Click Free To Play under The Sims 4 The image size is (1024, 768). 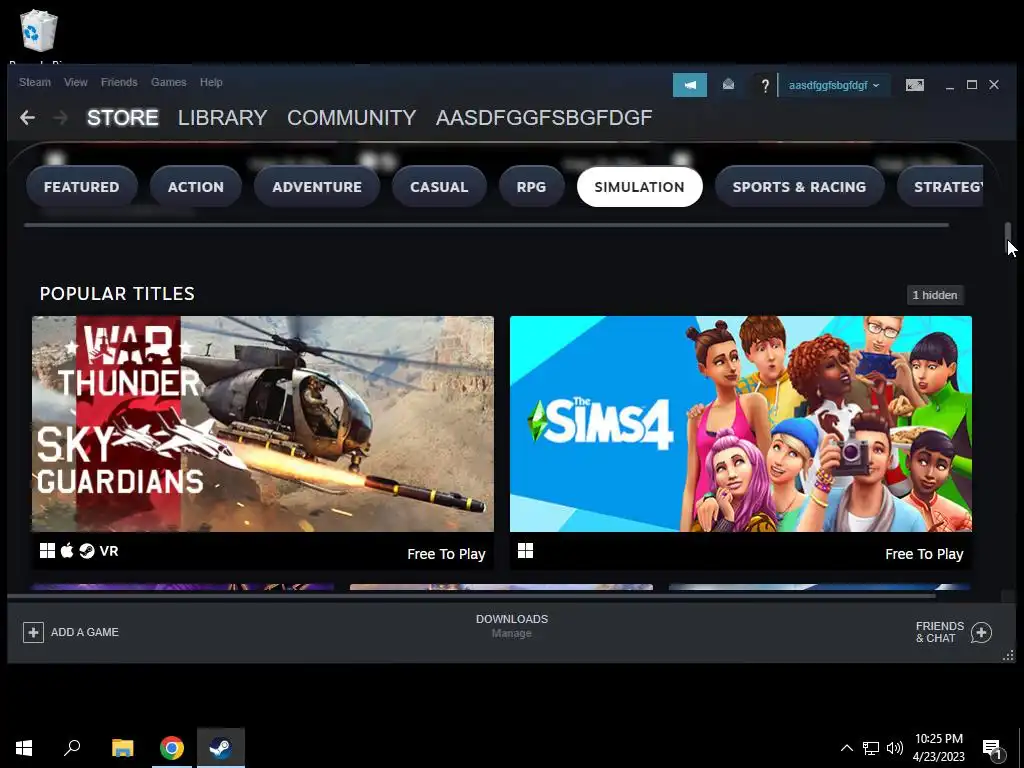coord(924,554)
